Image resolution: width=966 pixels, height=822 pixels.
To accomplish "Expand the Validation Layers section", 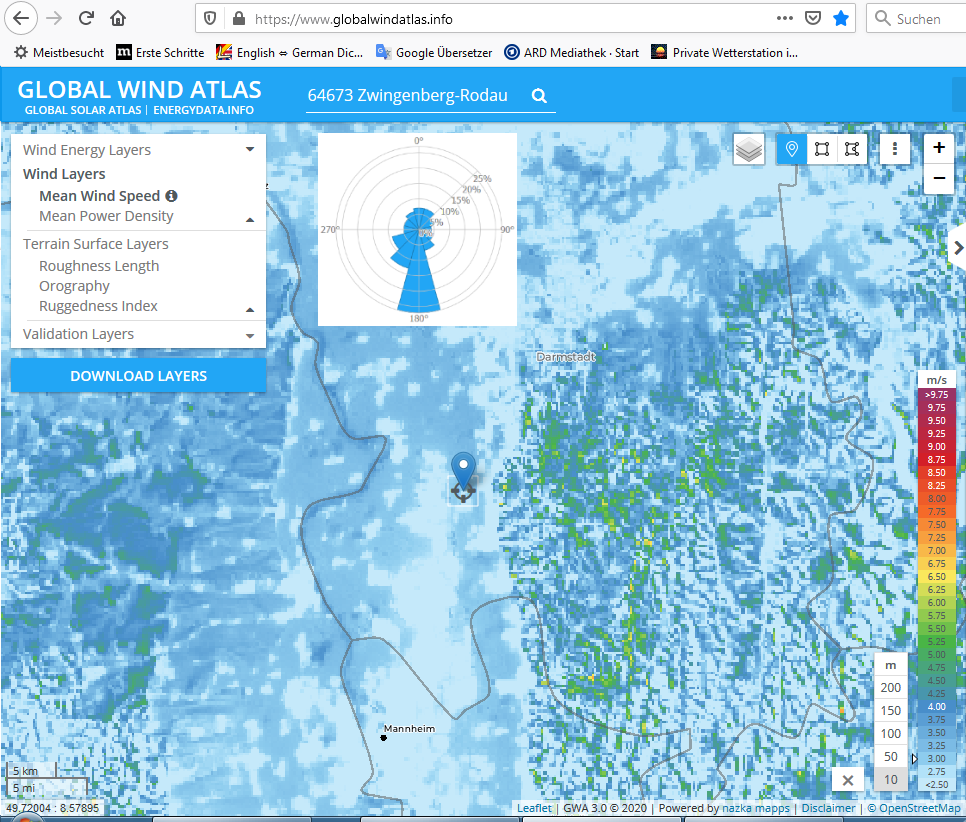I will pos(250,335).
